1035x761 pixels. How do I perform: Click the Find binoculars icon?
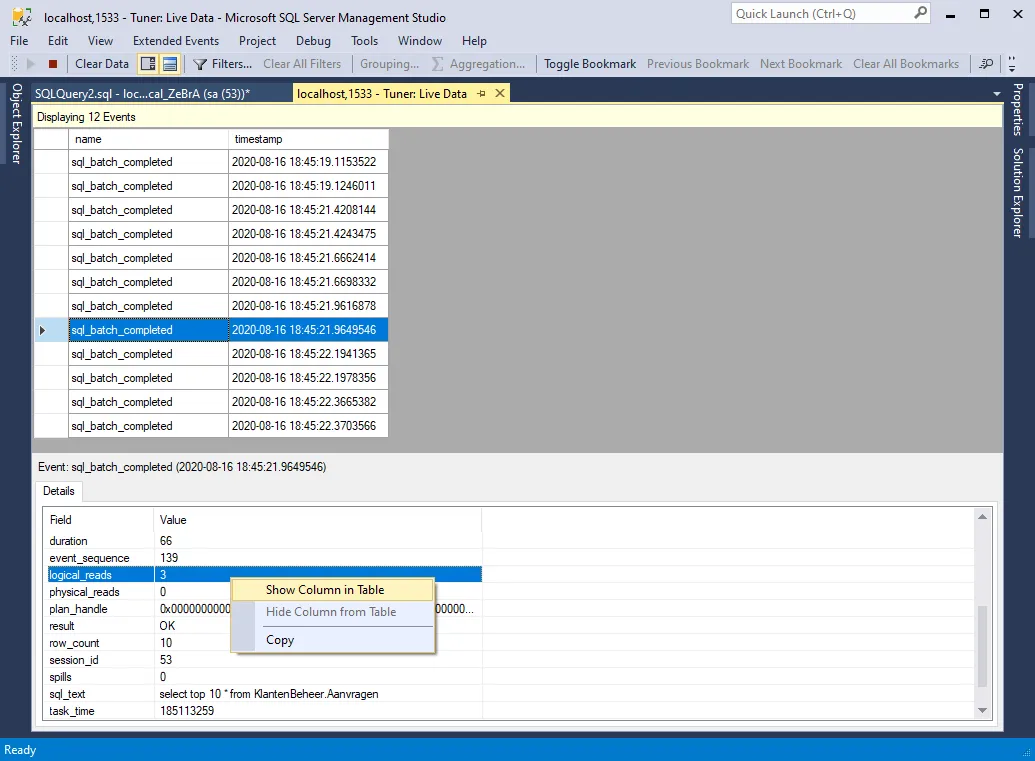[986, 64]
